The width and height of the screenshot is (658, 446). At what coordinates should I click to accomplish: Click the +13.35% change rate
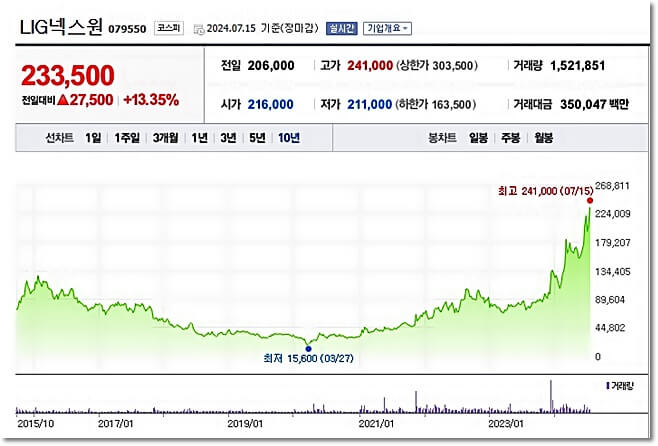click(x=151, y=100)
